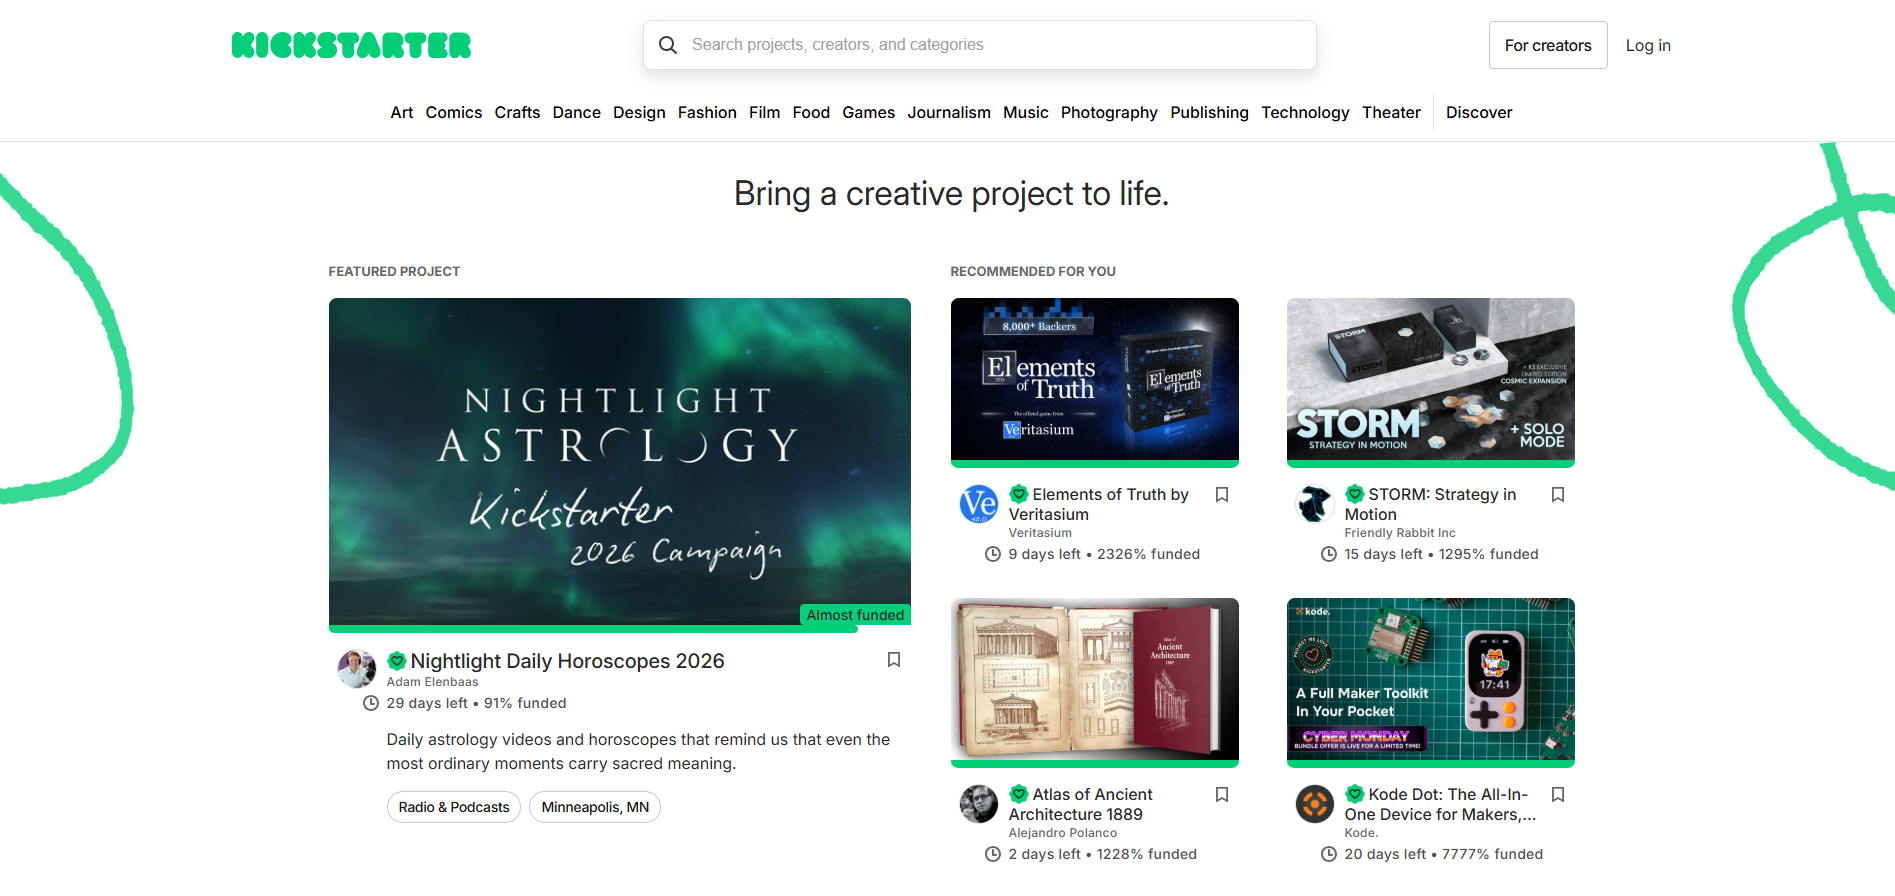Screen dimensions: 1895x896
Task: Bookmark Atlas of Ancient Architecture 1889
Action: point(1222,795)
